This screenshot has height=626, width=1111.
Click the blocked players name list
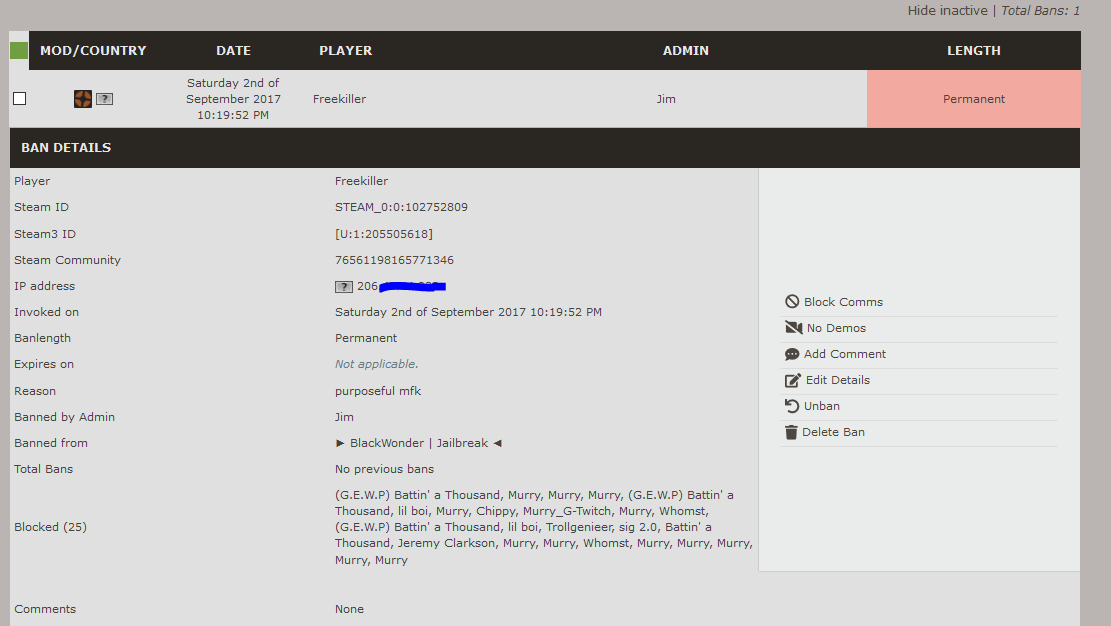[543, 527]
